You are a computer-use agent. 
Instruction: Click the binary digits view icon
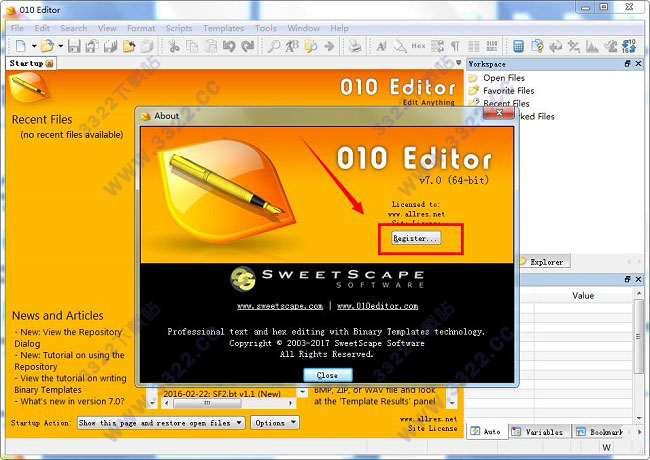(x=492, y=46)
